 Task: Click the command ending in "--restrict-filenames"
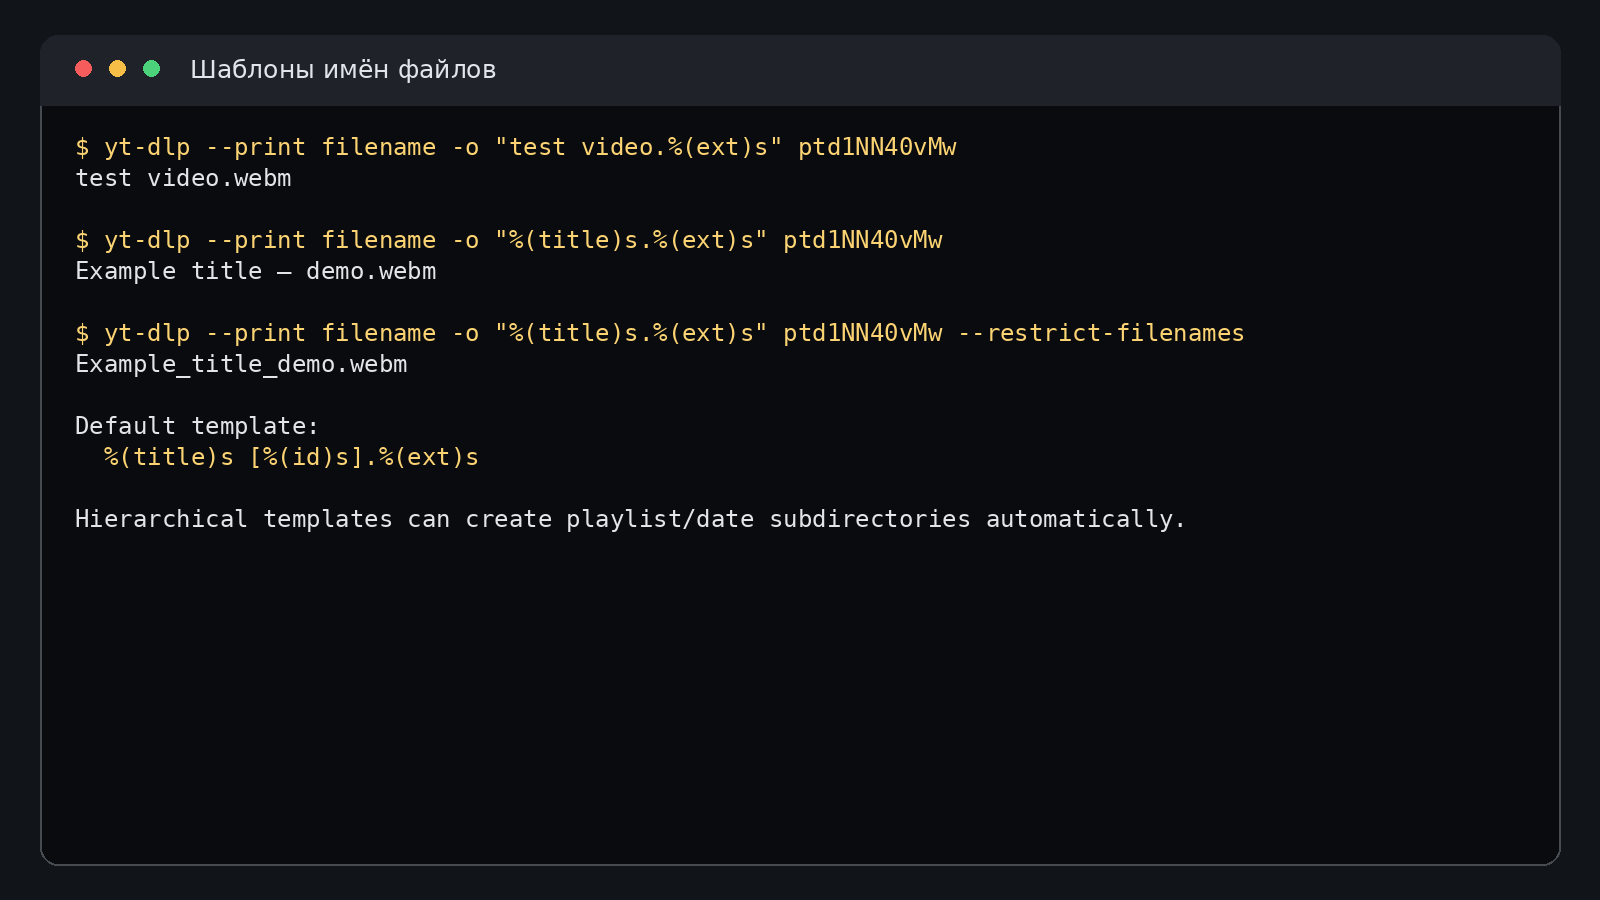[660, 333]
